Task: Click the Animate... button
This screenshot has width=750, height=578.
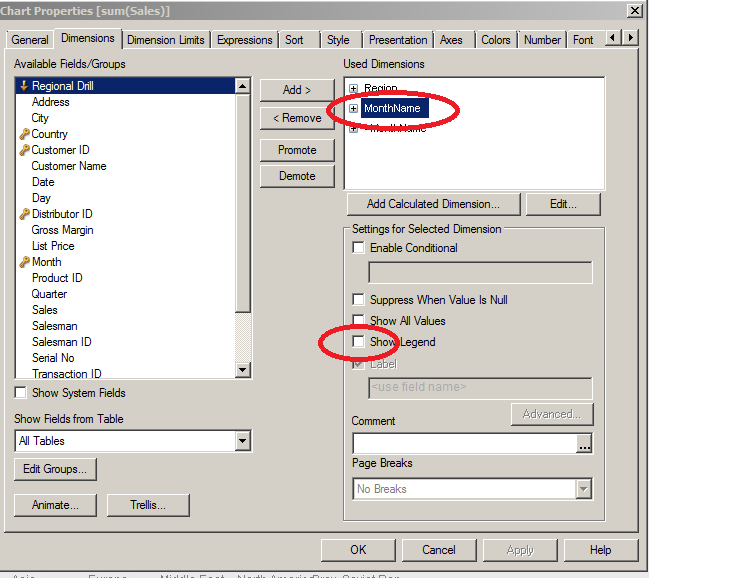Action: 55,505
